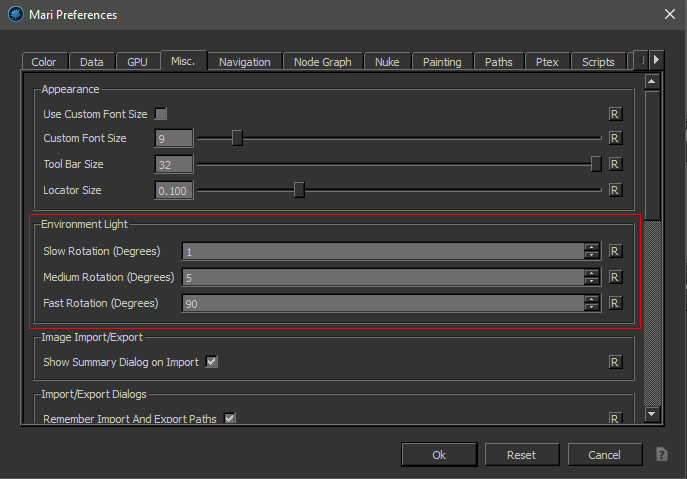This screenshot has height=479, width=687.
Task: Open the Painting preferences tab
Action: coord(441,62)
